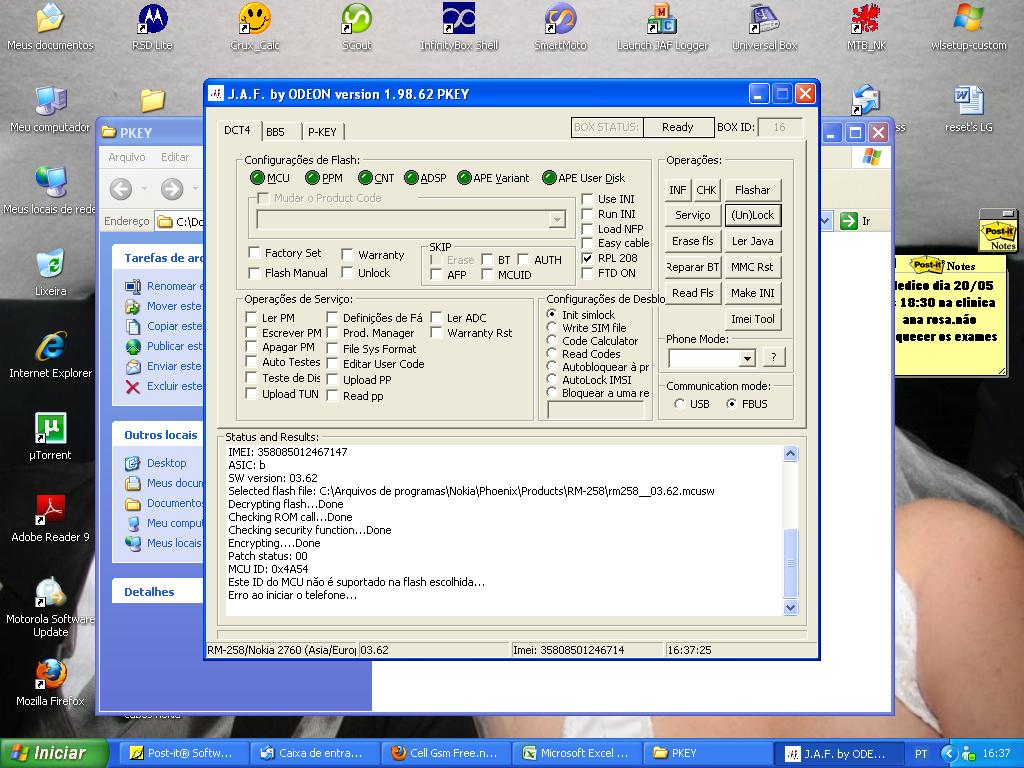Tick the File Sys Format checkbox
This screenshot has width=1024, height=768.
click(332, 349)
